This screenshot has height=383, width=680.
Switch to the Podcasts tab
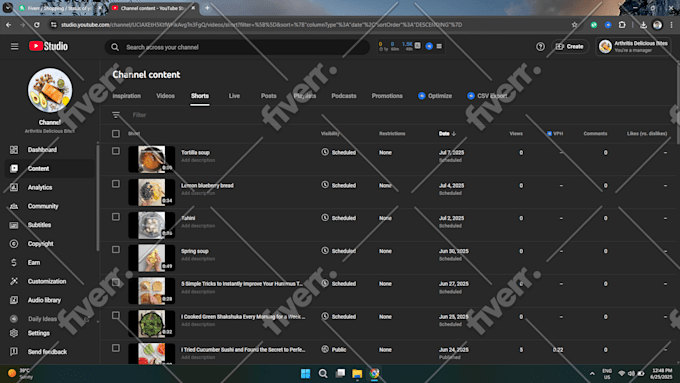pyautogui.click(x=343, y=96)
